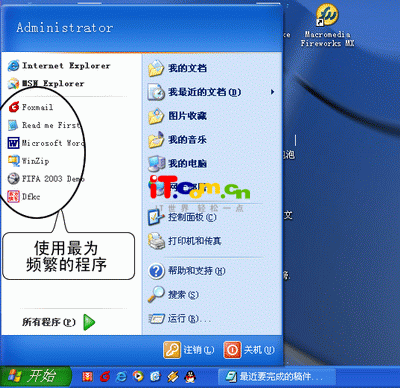The height and width of the screenshot is (388, 400).
Task: Start FIFA 2003 Demo
Action: pos(46,179)
